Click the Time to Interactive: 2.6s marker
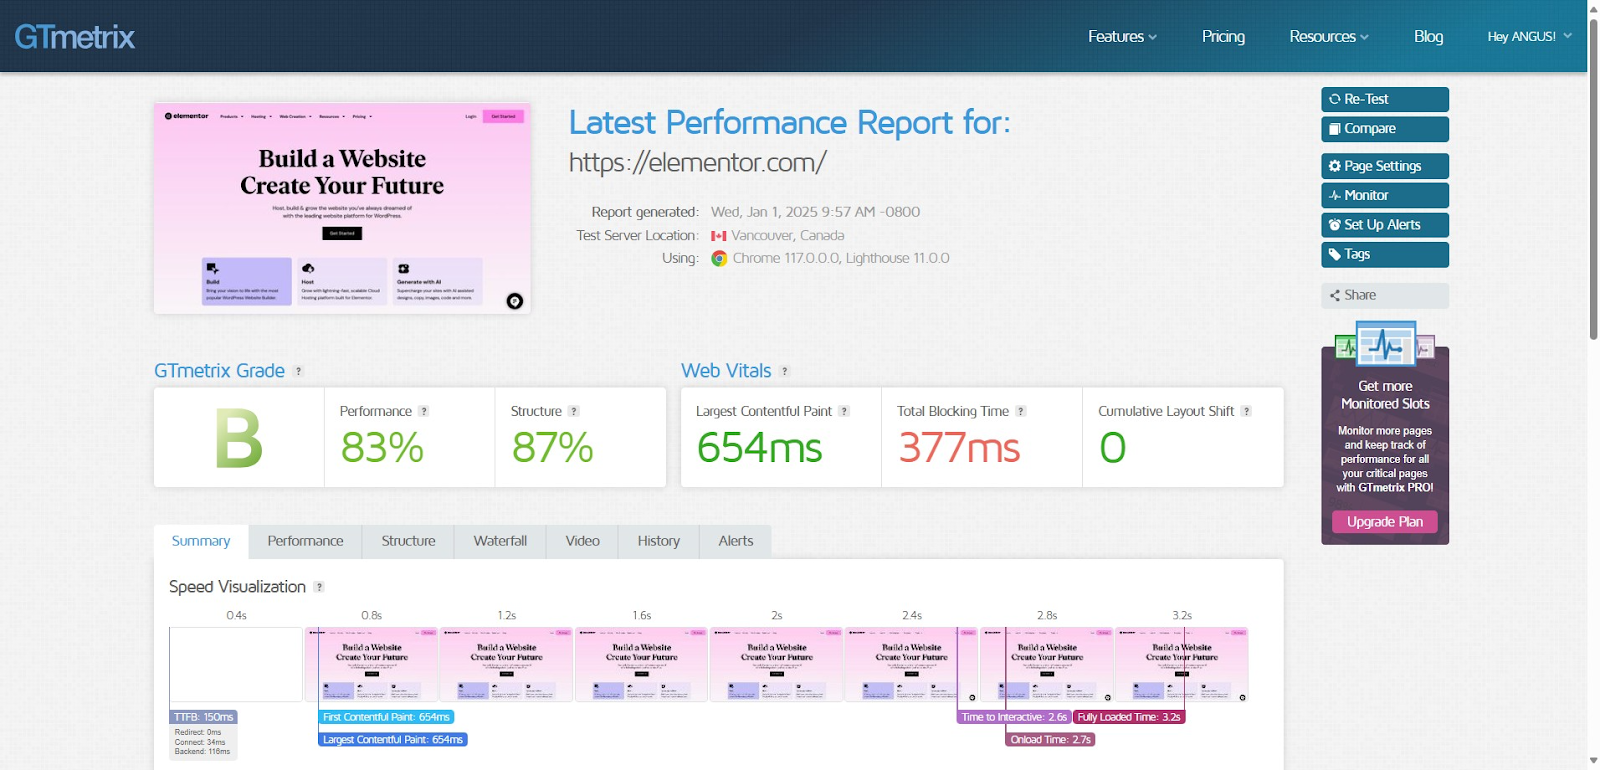 click(1014, 717)
